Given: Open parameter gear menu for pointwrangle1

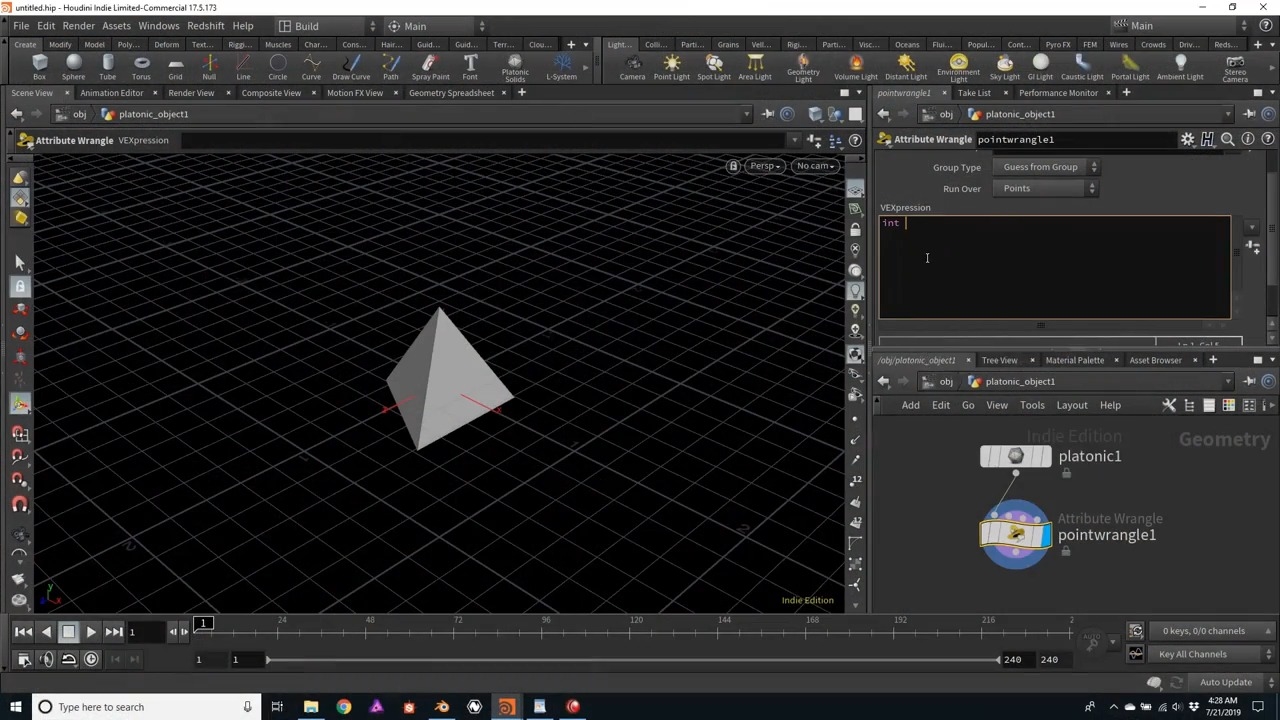Looking at the screenshot, I should point(1187,139).
